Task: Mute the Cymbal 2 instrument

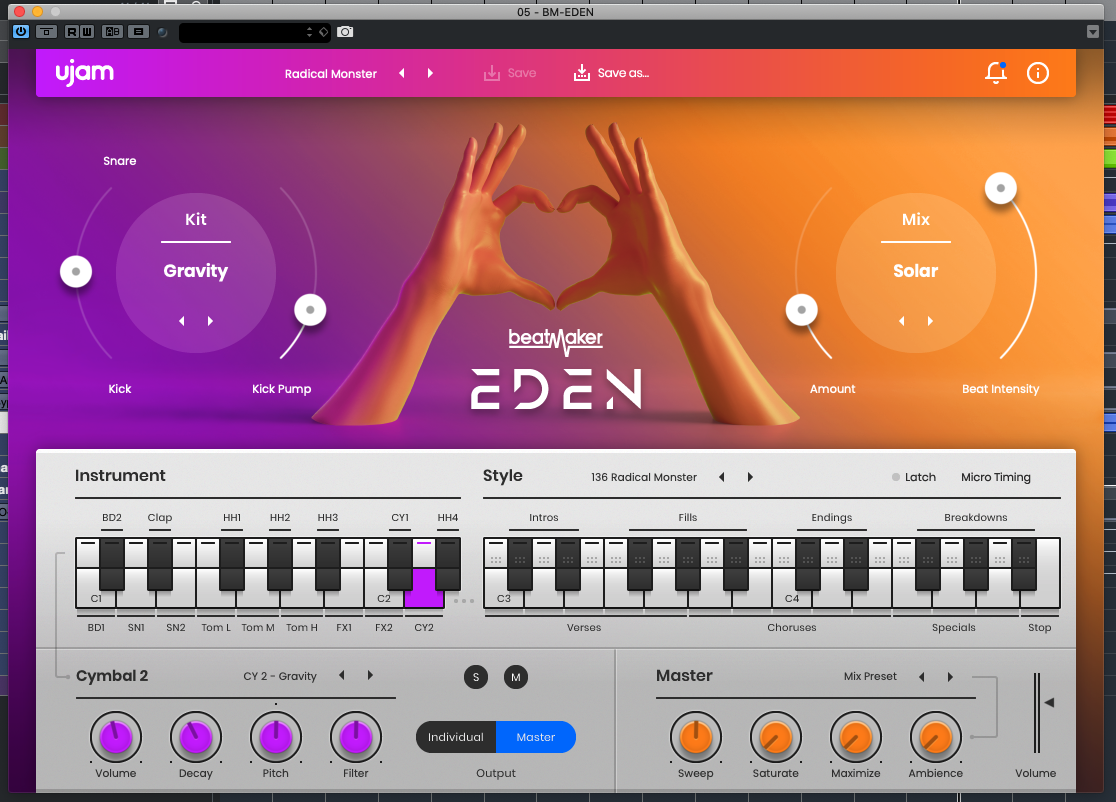Action: pyautogui.click(x=516, y=677)
